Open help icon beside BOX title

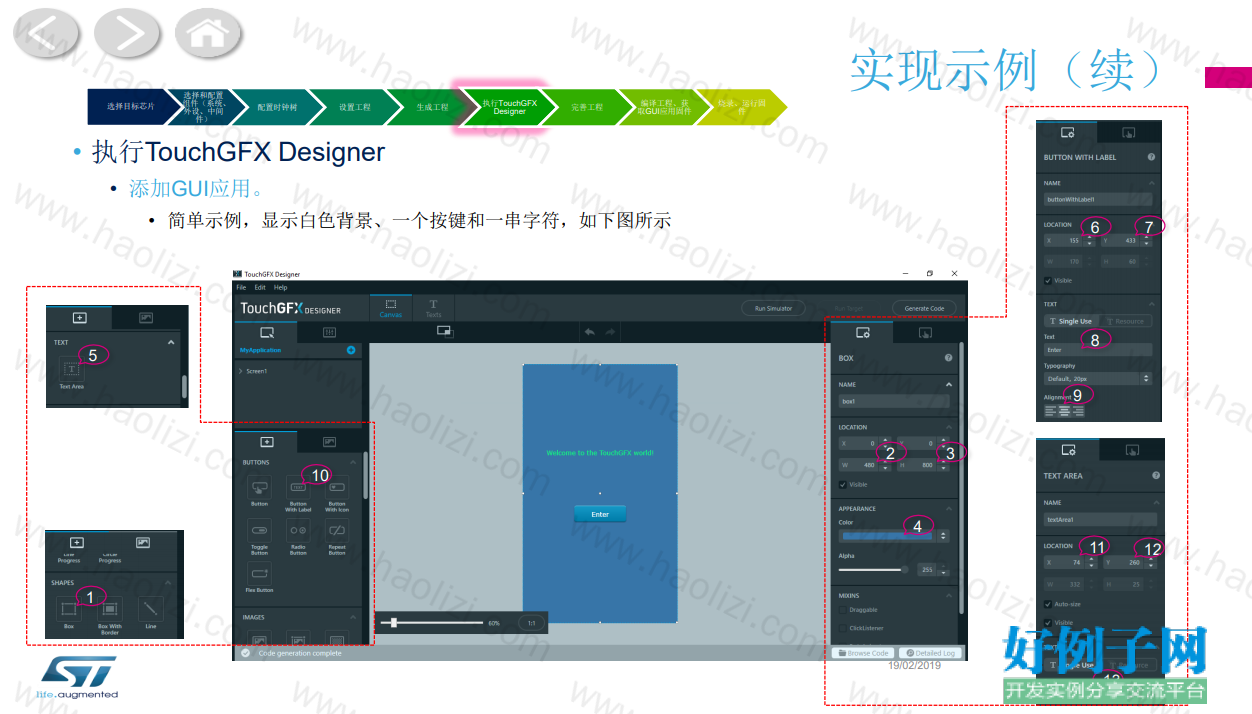948,358
